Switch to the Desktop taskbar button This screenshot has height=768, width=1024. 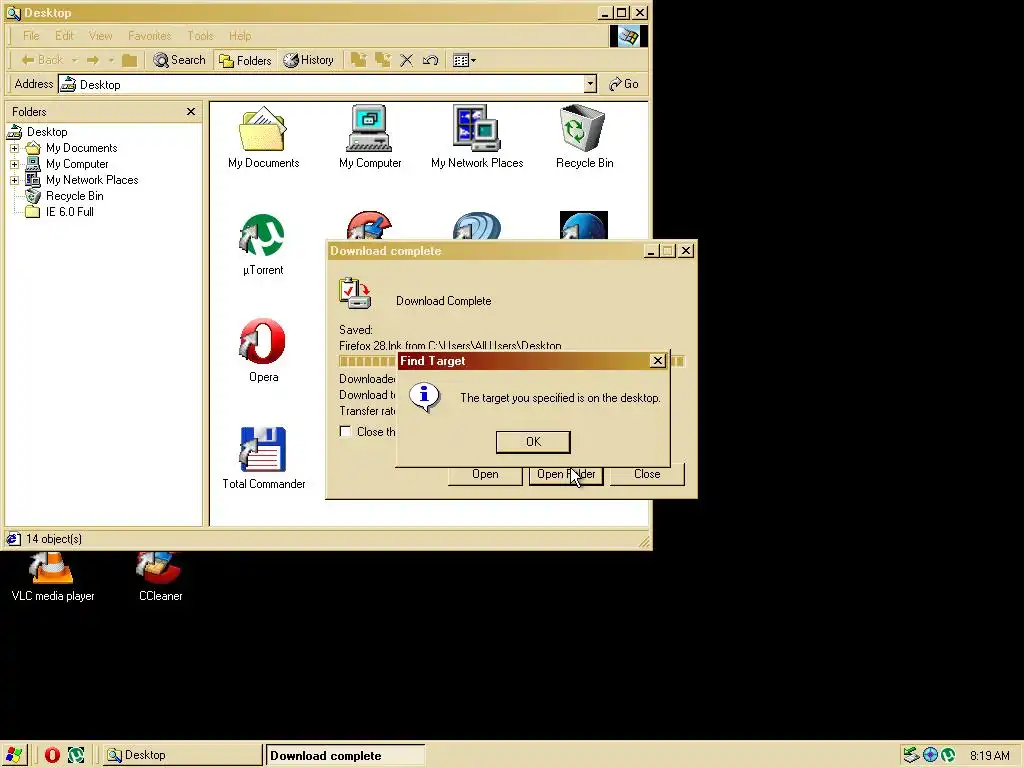(x=182, y=756)
